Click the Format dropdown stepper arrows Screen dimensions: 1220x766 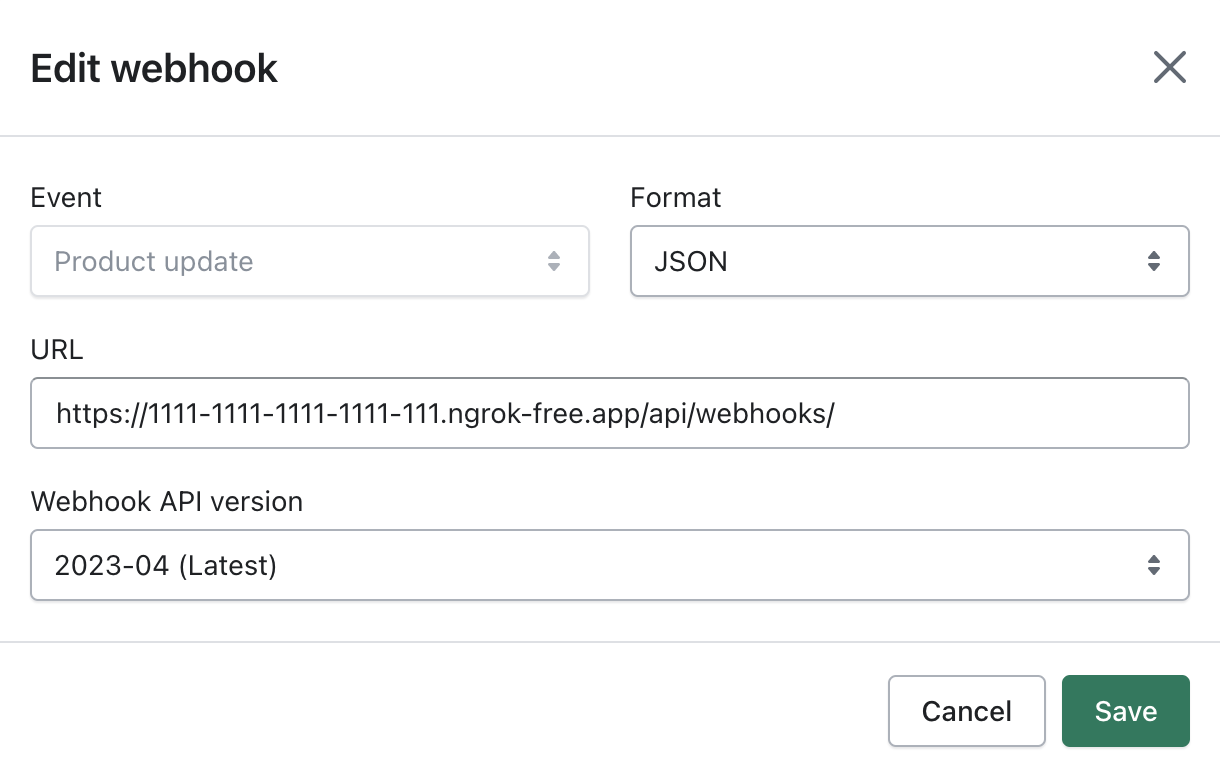point(1155,261)
